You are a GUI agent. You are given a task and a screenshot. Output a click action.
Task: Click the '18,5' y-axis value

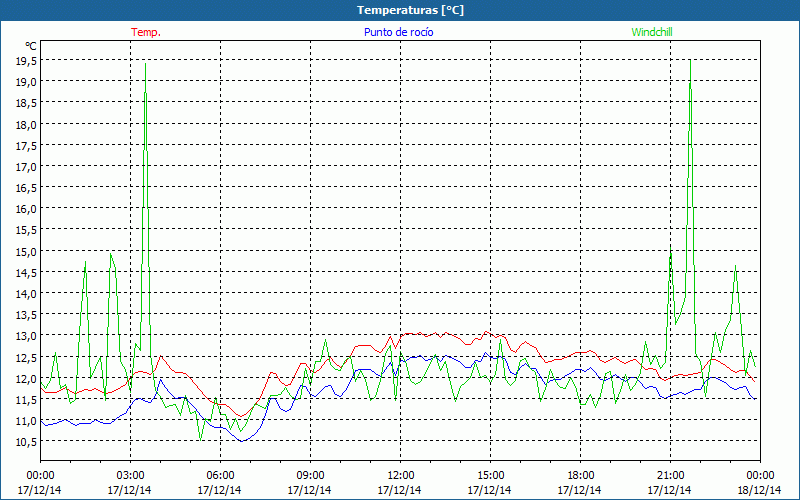[x=27, y=103]
